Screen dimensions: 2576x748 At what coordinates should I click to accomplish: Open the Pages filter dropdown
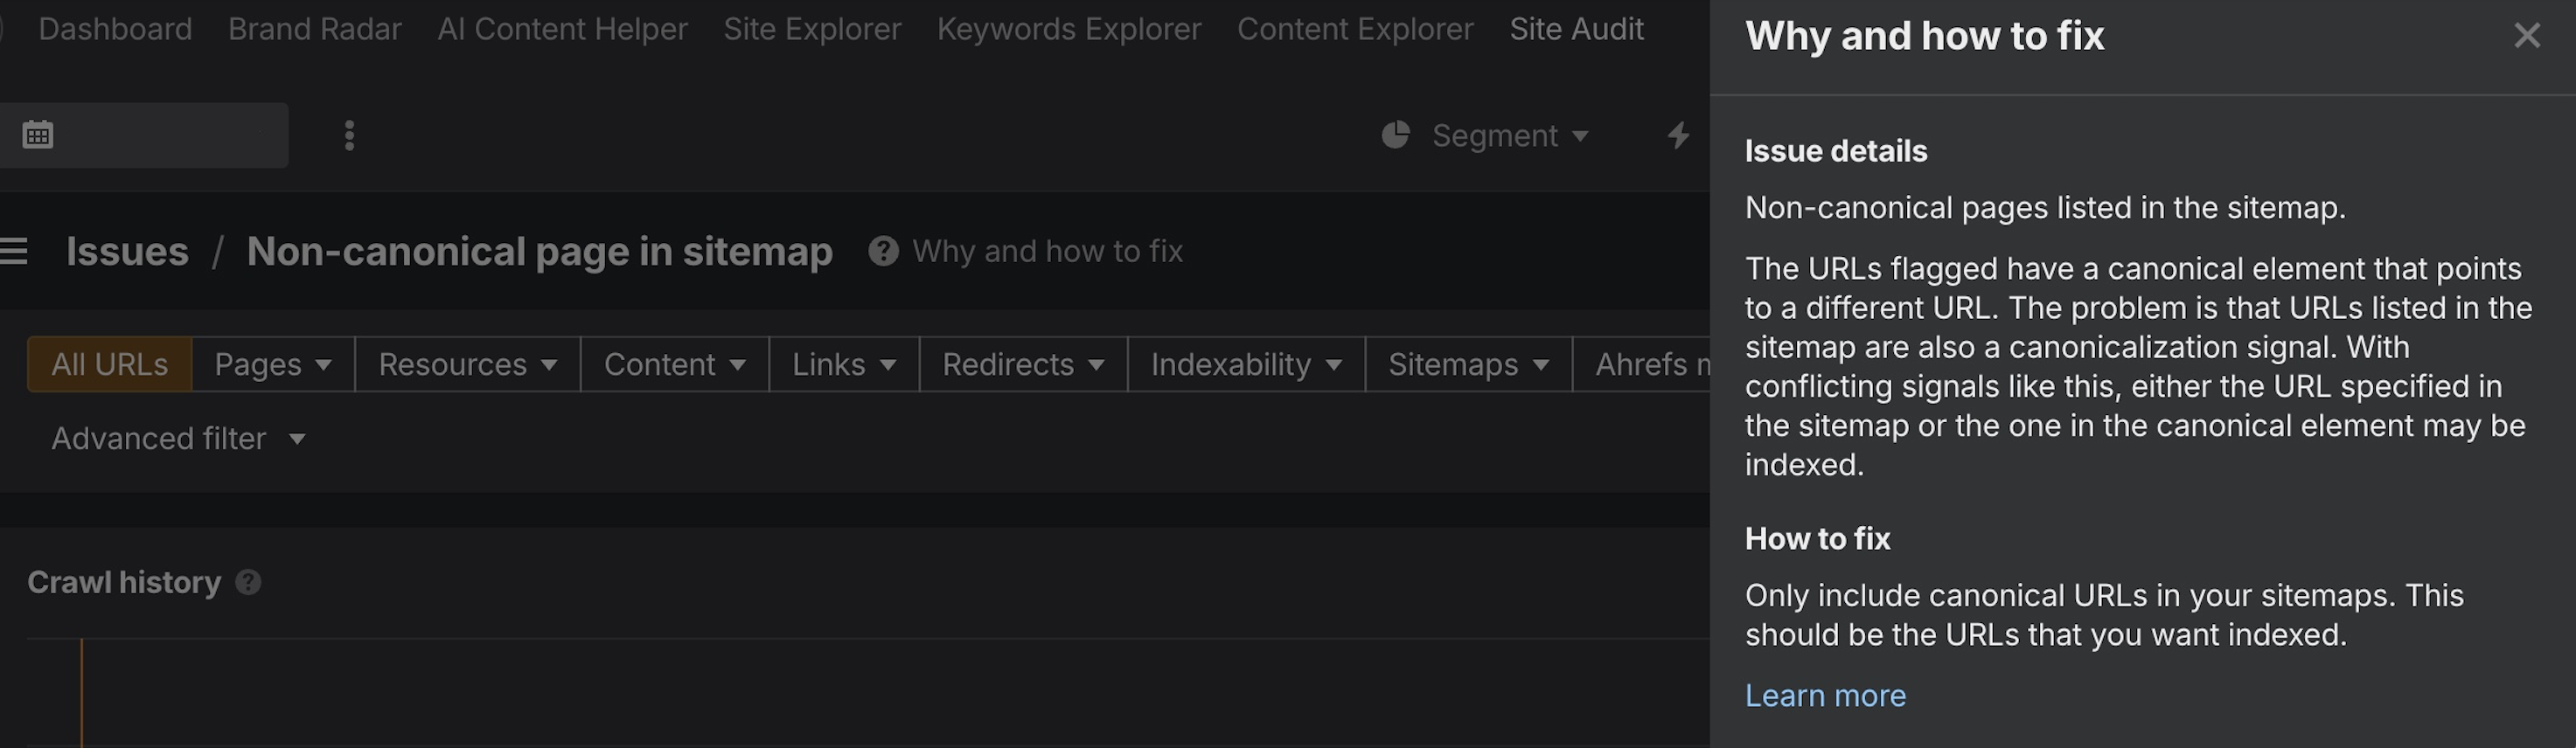(x=273, y=364)
